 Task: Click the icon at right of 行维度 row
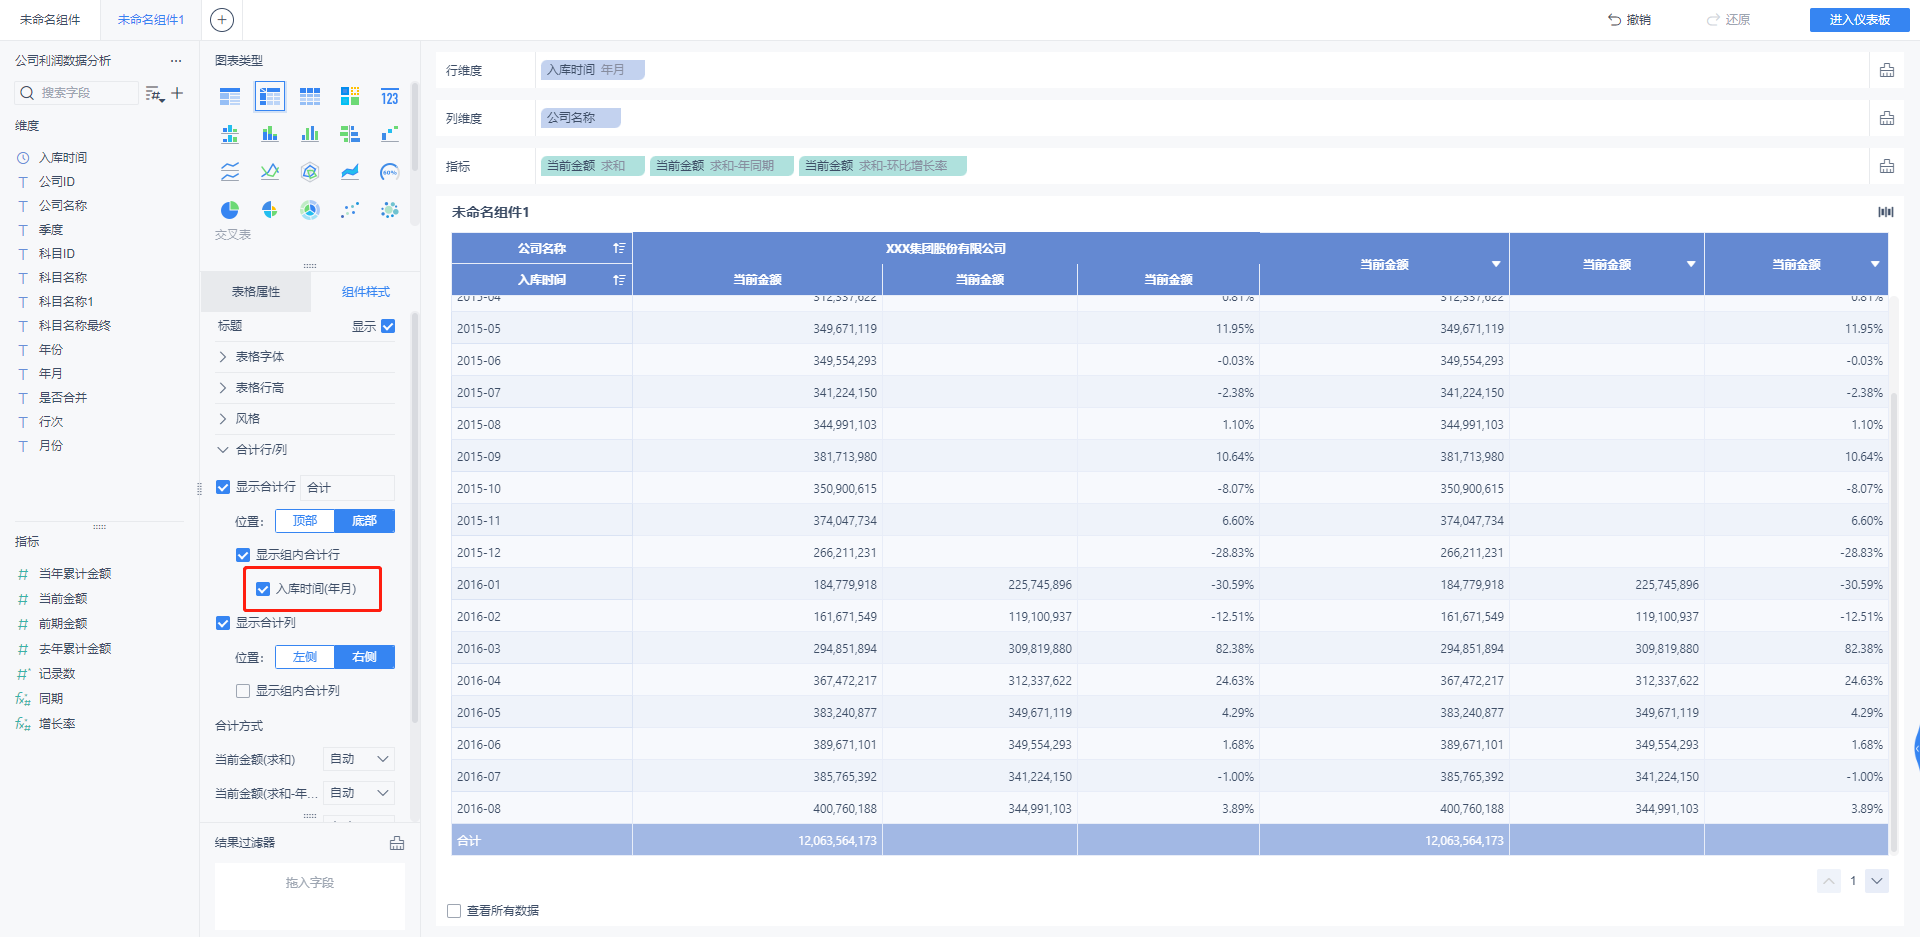click(x=1887, y=70)
